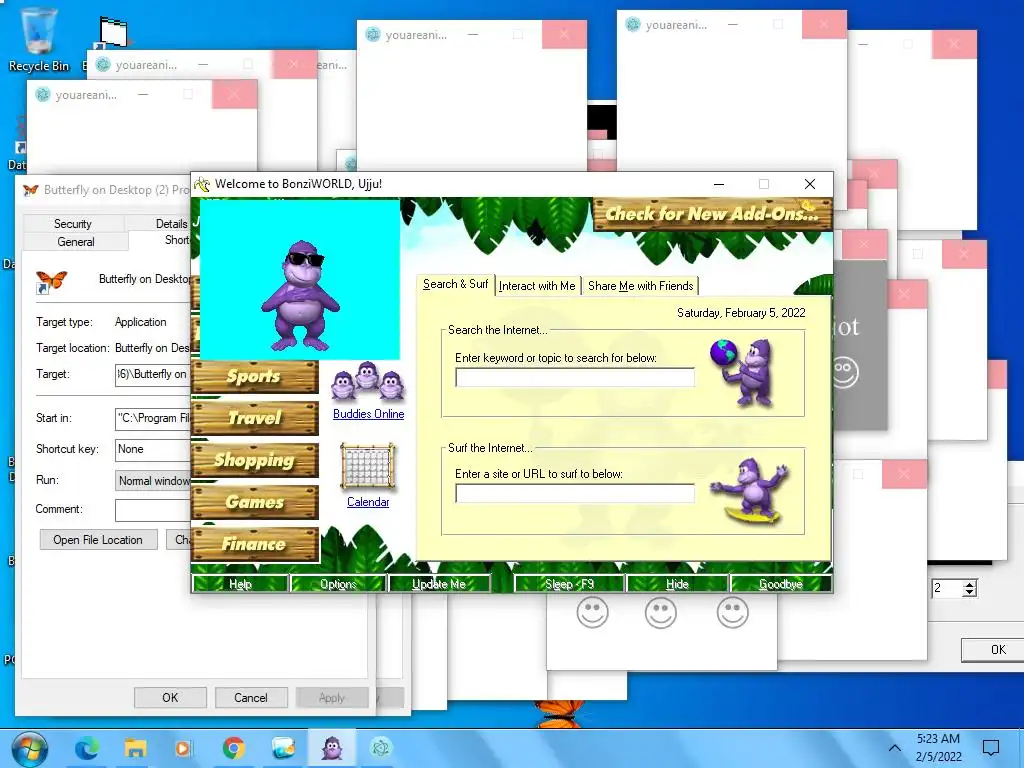Click the Help button in BonziWORLD
The height and width of the screenshot is (768, 1024).
tap(240, 584)
